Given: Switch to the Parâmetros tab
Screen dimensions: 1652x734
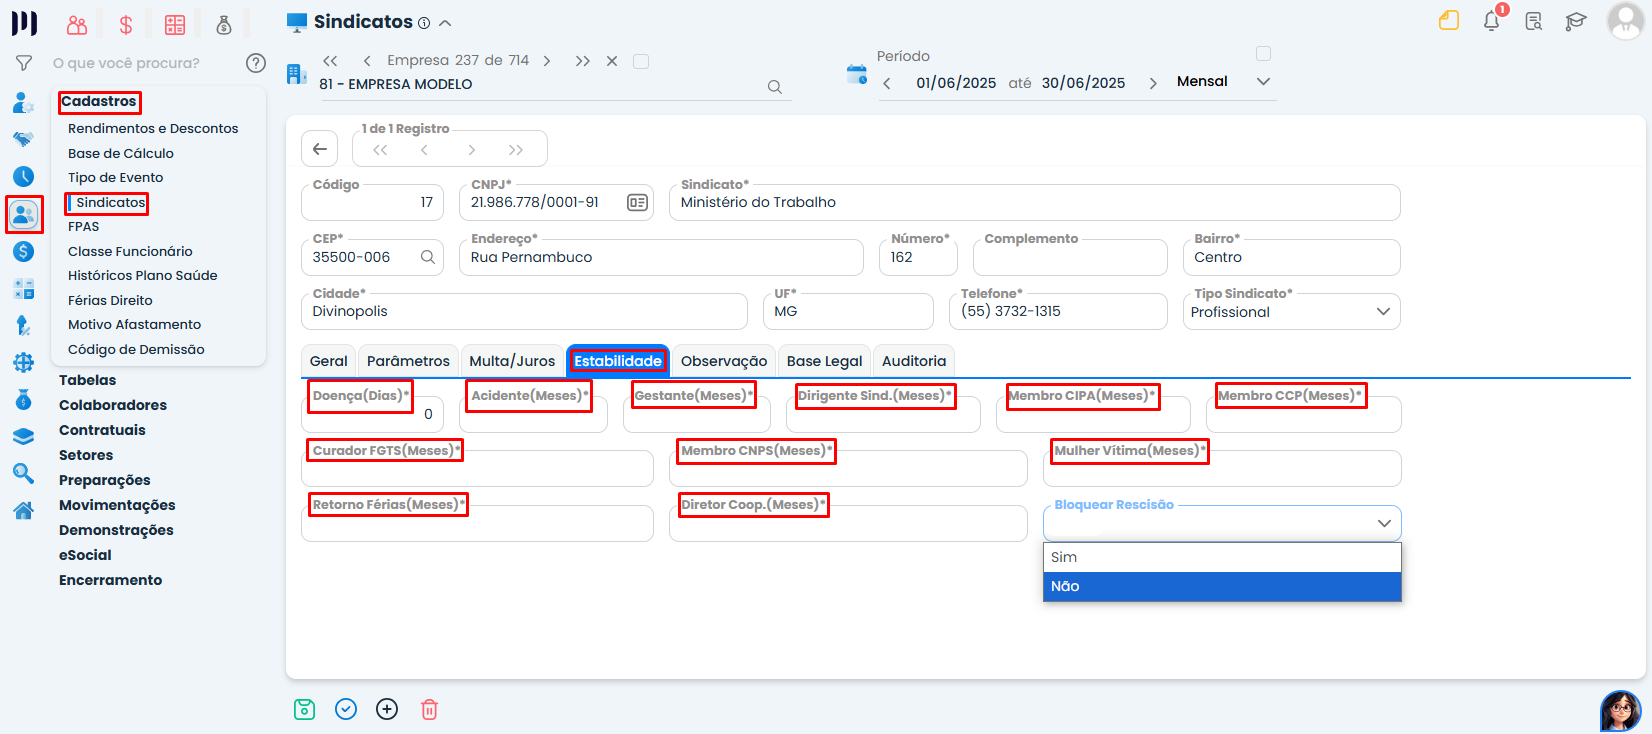Looking at the screenshot, I should [x=408, y=361].
